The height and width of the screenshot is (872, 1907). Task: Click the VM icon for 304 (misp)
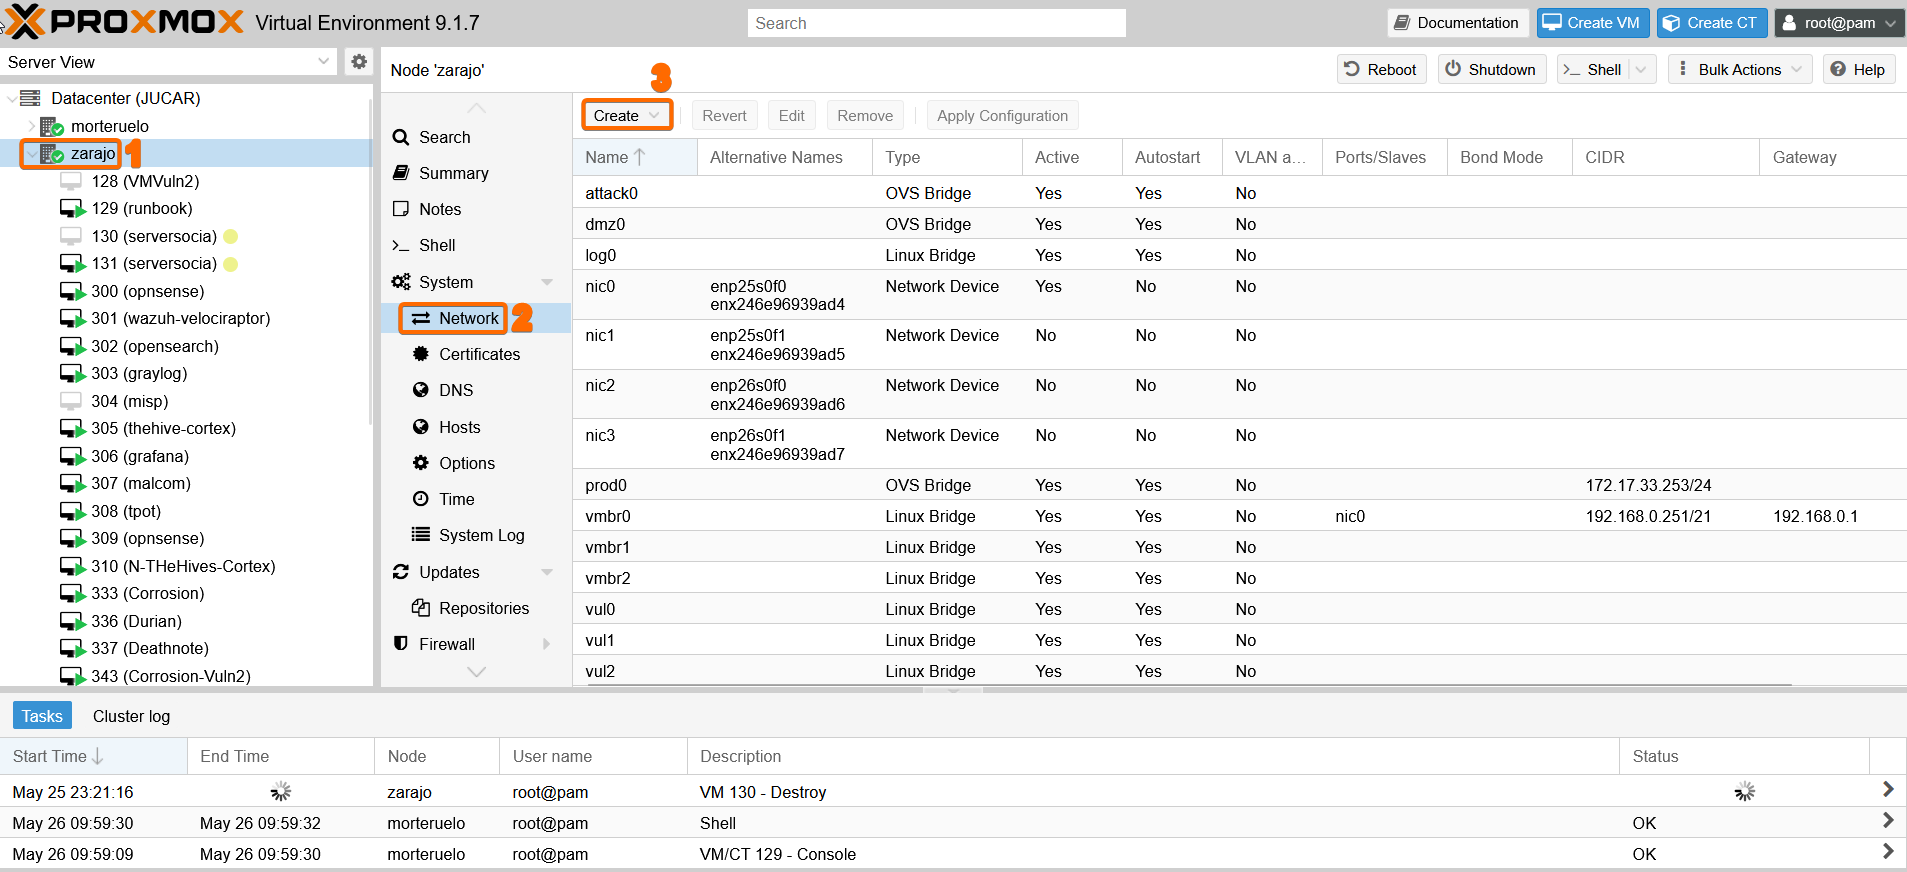(x=71, y=401)
